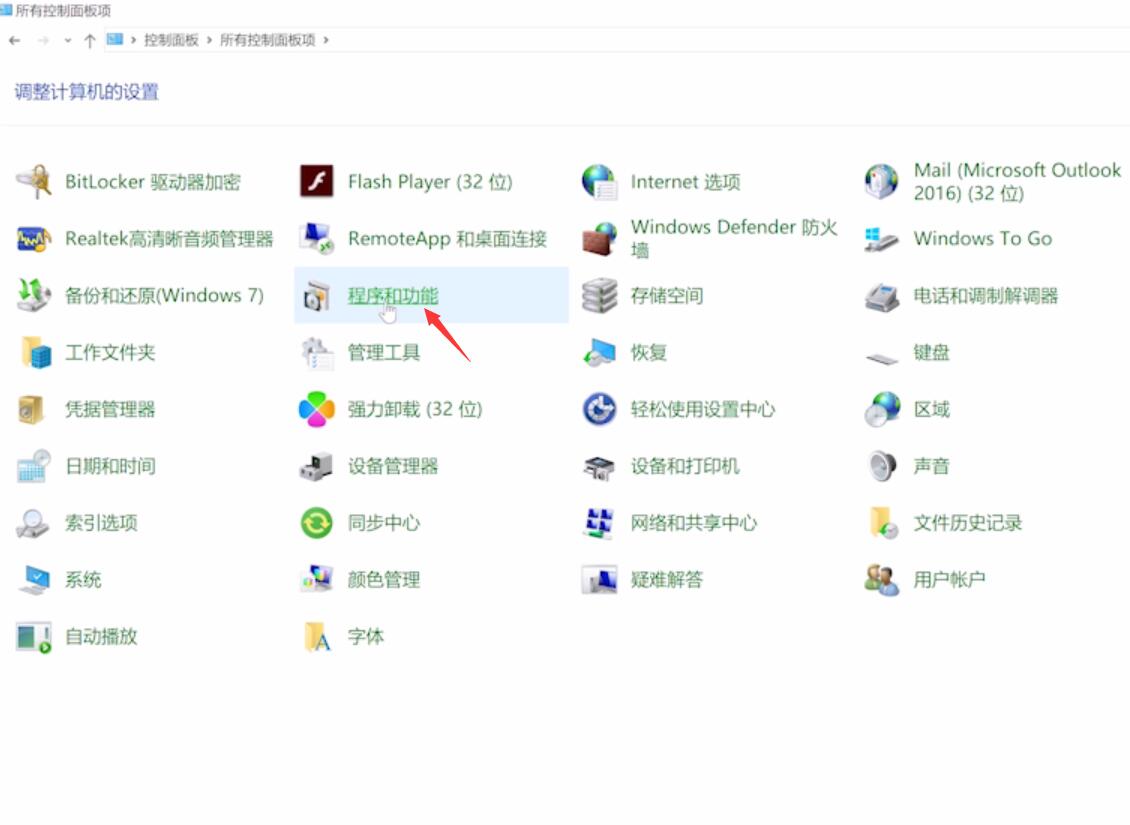Open the Windows To Go icon

pyautogui.click(x=881, y=238)
